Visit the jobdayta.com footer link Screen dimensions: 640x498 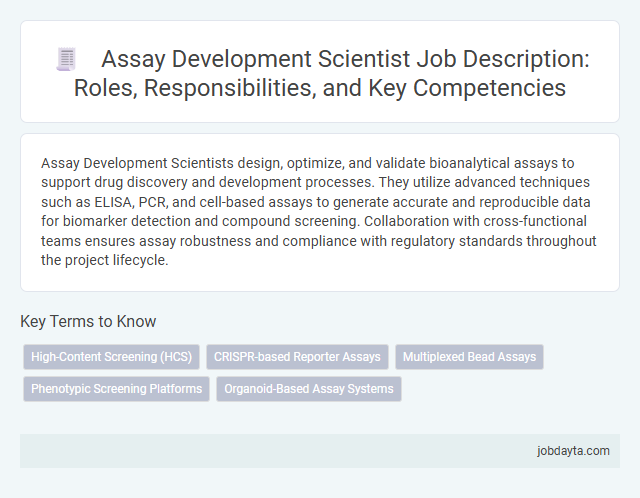573,451
